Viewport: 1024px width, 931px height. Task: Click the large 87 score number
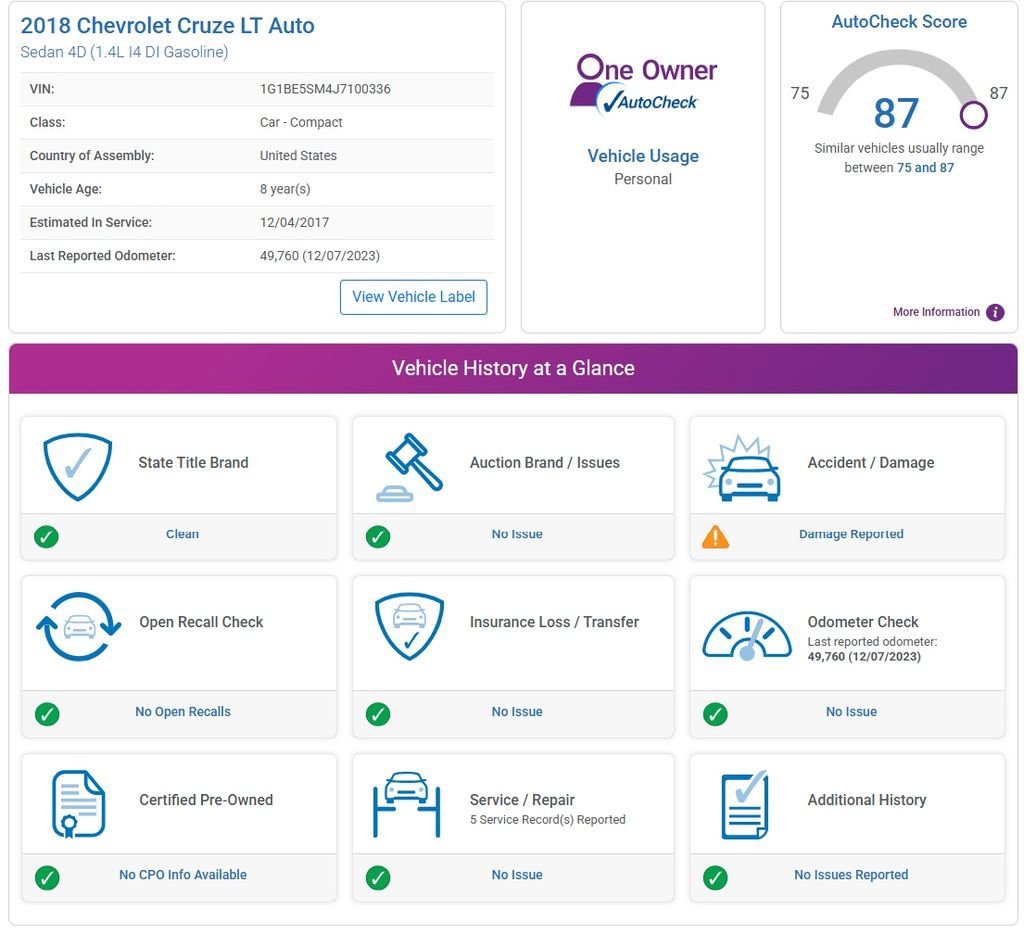click(x=896, y=113)
